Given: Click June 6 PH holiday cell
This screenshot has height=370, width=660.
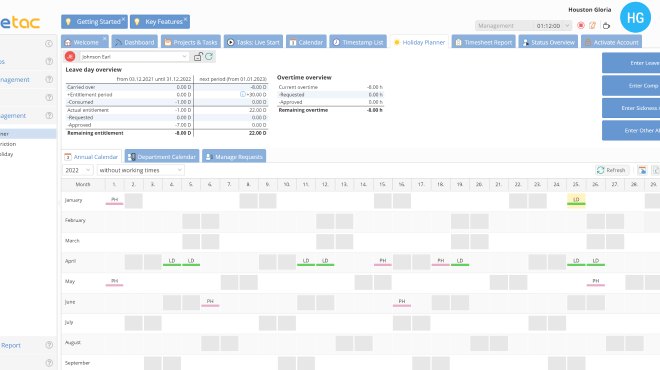Looking at the screenshot, I should pyautogui.click(x=210, y=302).
